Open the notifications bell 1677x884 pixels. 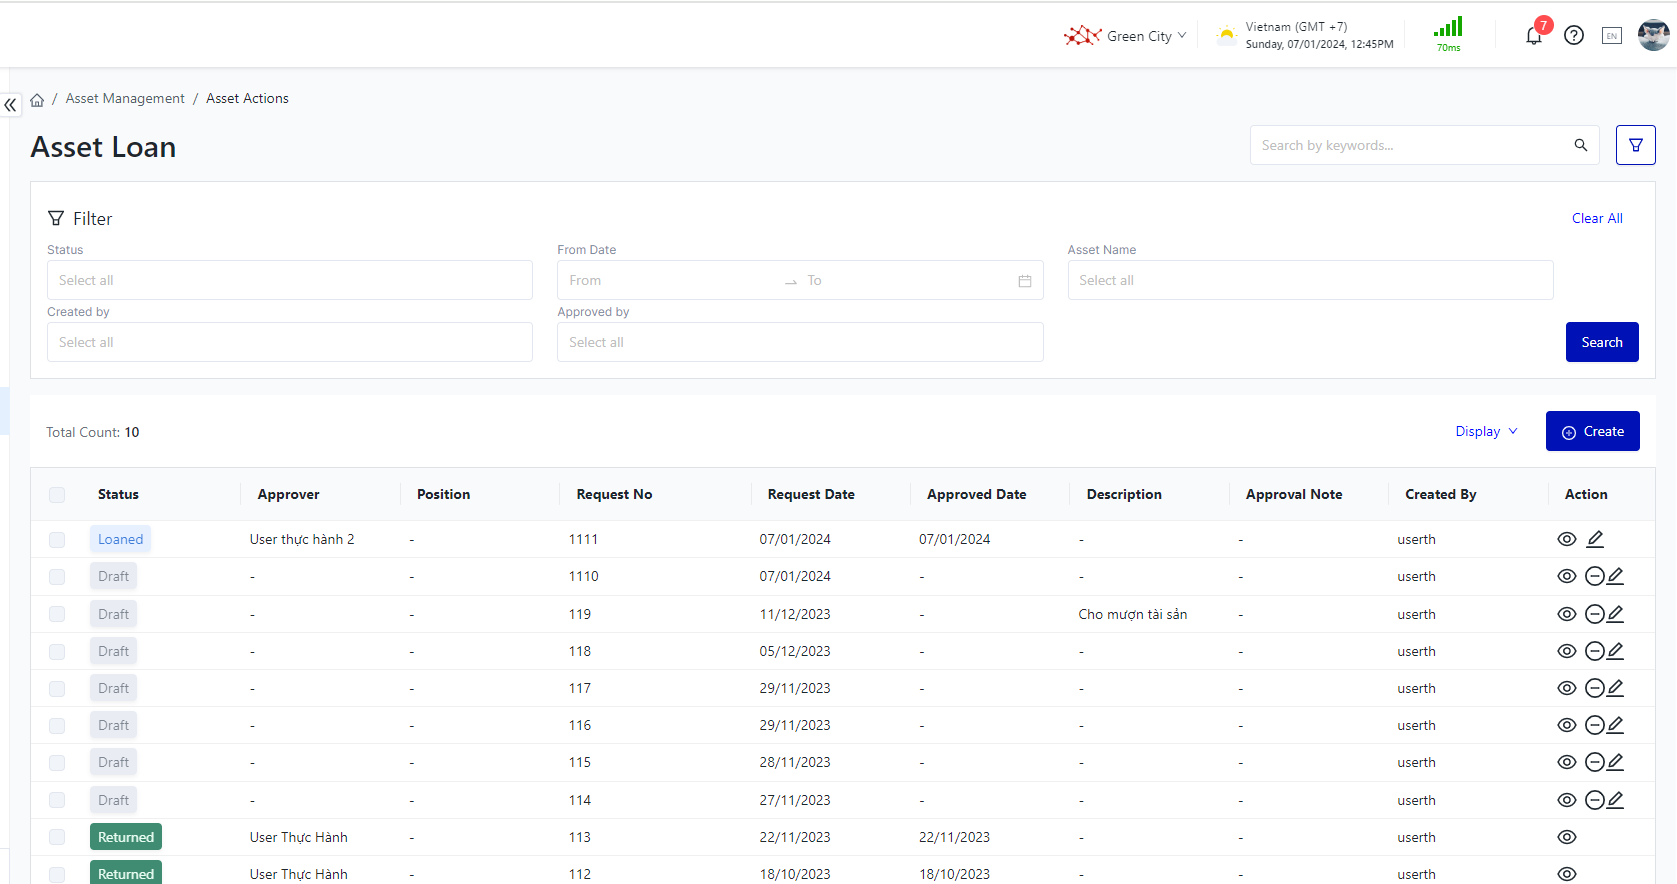click(1533, 36)
